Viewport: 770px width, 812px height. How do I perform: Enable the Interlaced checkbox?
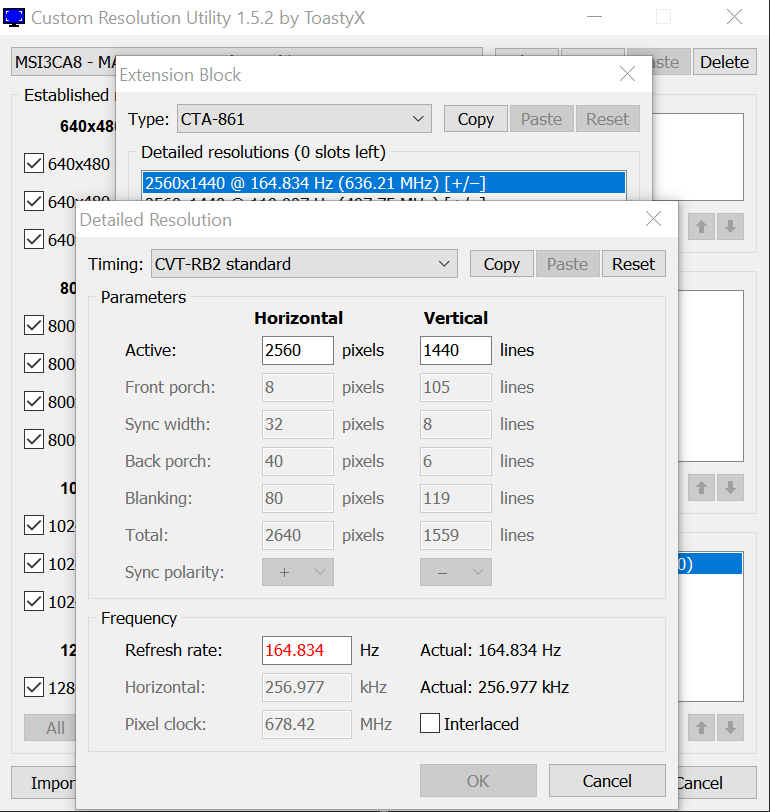(430, 724)
